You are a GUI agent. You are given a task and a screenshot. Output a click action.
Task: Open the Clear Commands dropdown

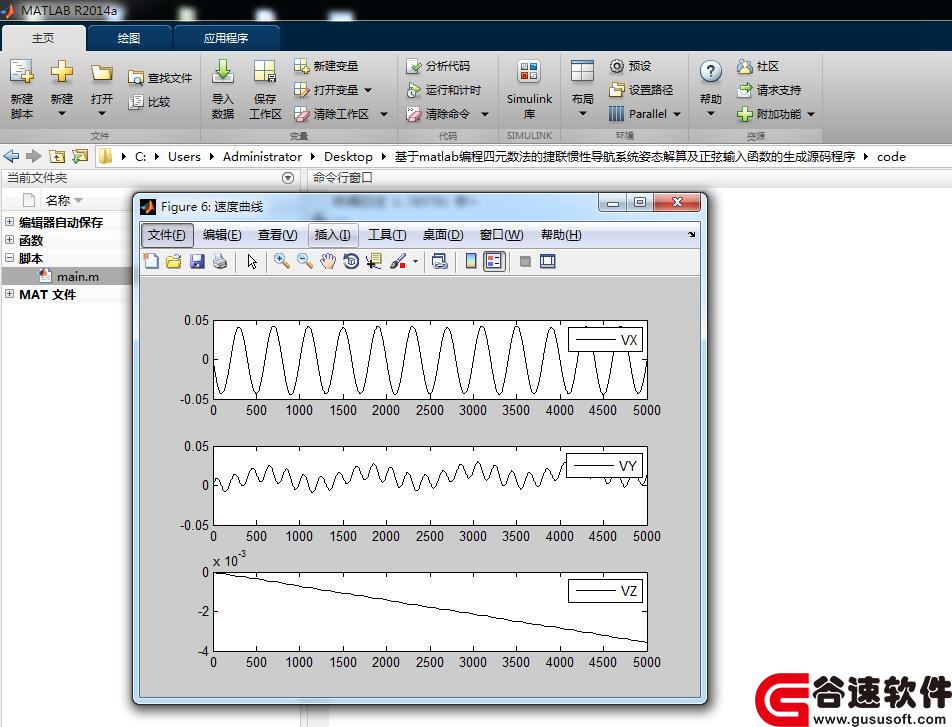(484, 114)
